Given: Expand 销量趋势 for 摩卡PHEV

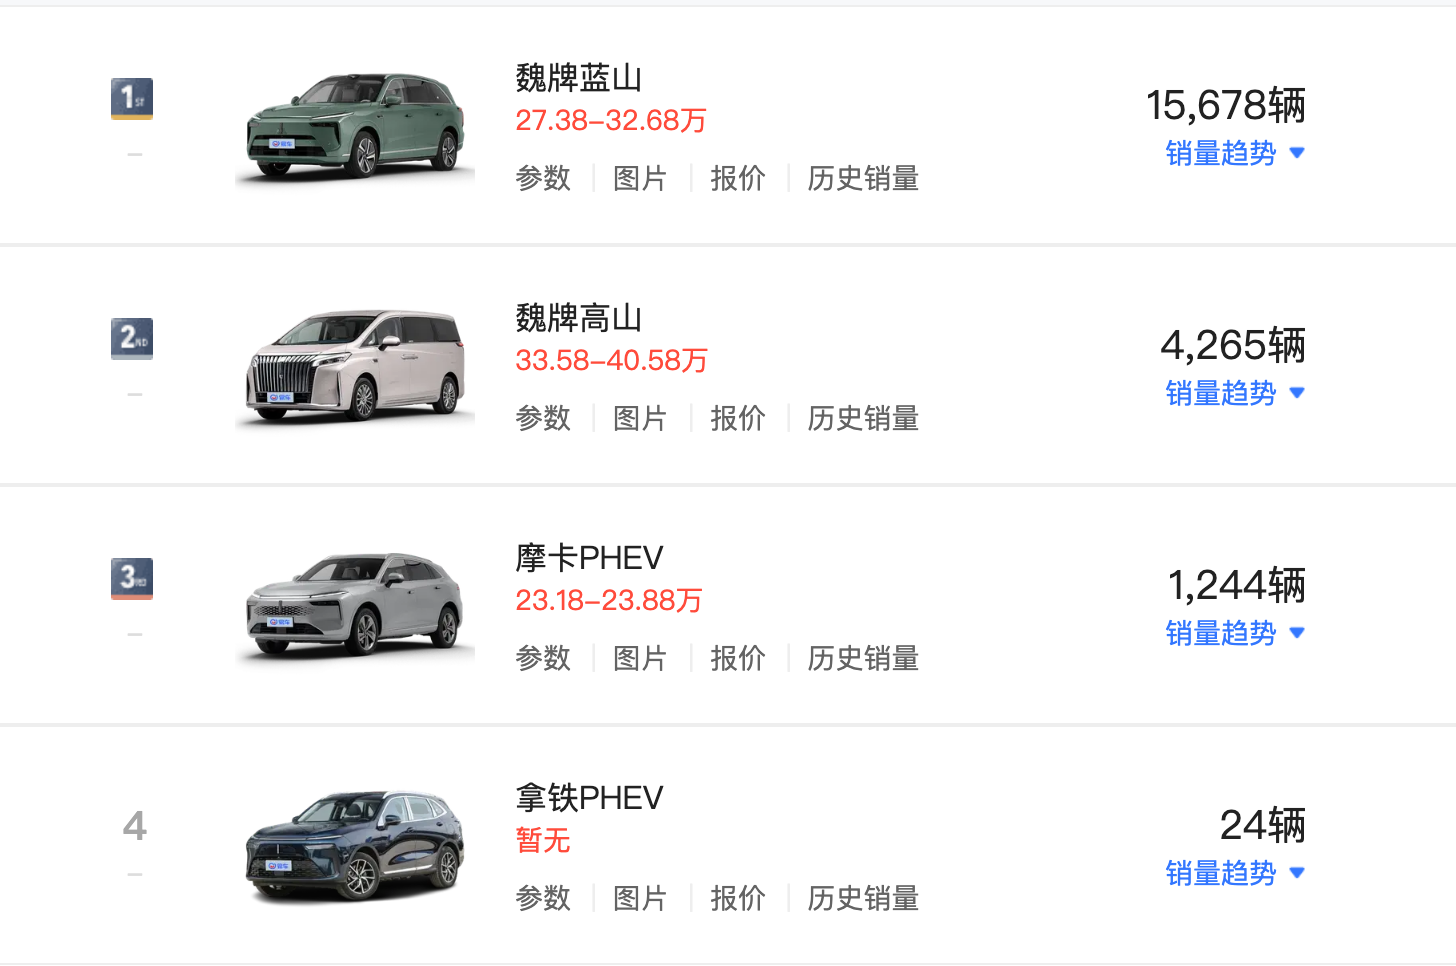Looking at the screenshot, I should 1236,633.
